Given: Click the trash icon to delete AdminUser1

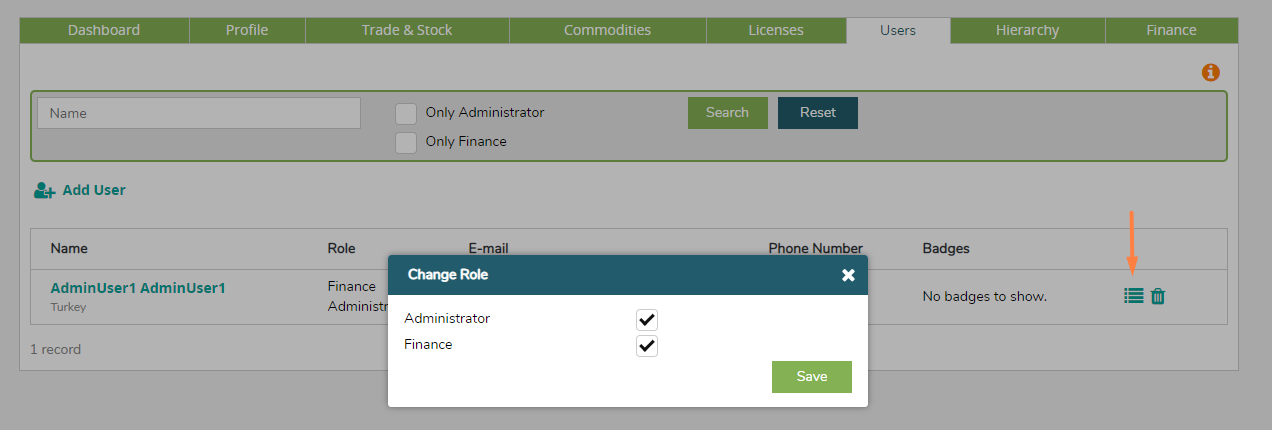Looking at the screenshot, I should pos(1158,296).
